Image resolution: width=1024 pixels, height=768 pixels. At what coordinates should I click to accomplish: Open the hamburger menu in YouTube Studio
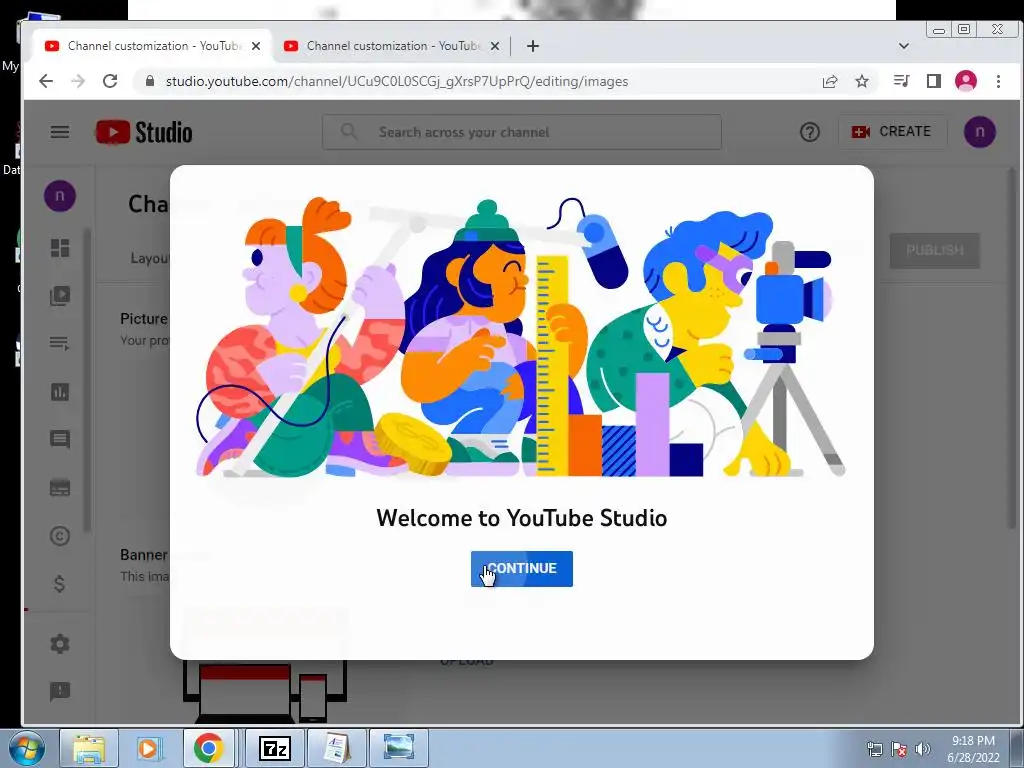(60, 132)
